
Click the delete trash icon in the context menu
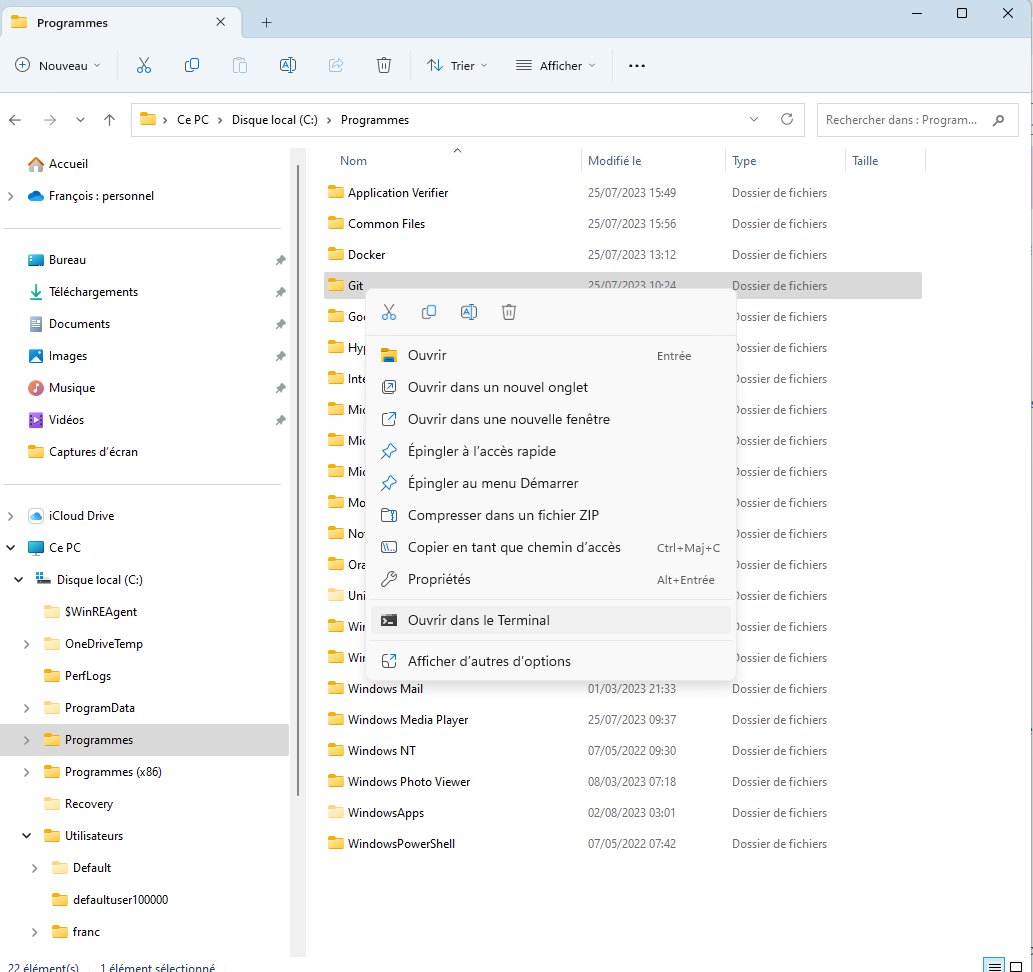(x=509, y=312)
